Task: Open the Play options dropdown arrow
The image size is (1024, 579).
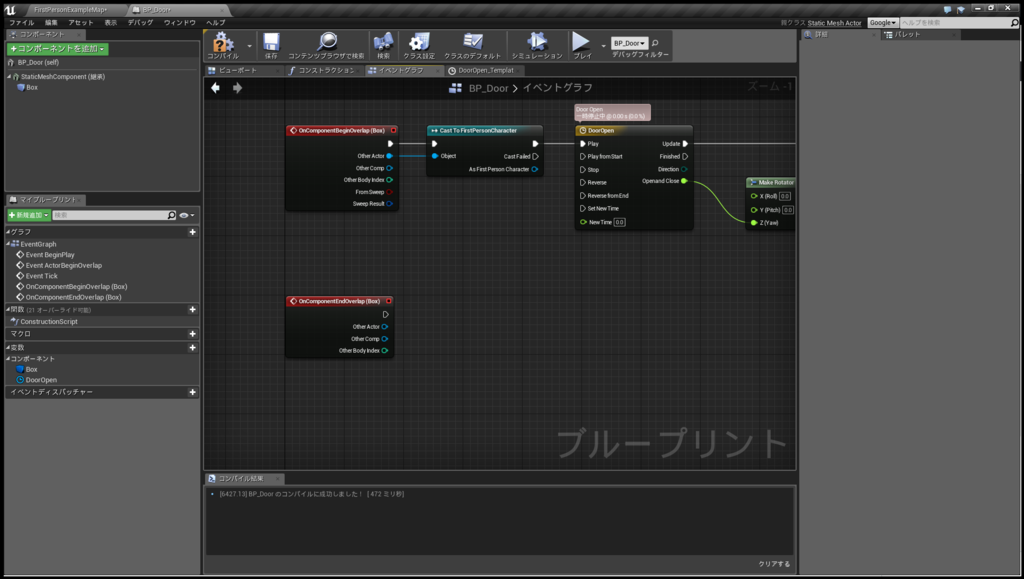Action: 603,46
